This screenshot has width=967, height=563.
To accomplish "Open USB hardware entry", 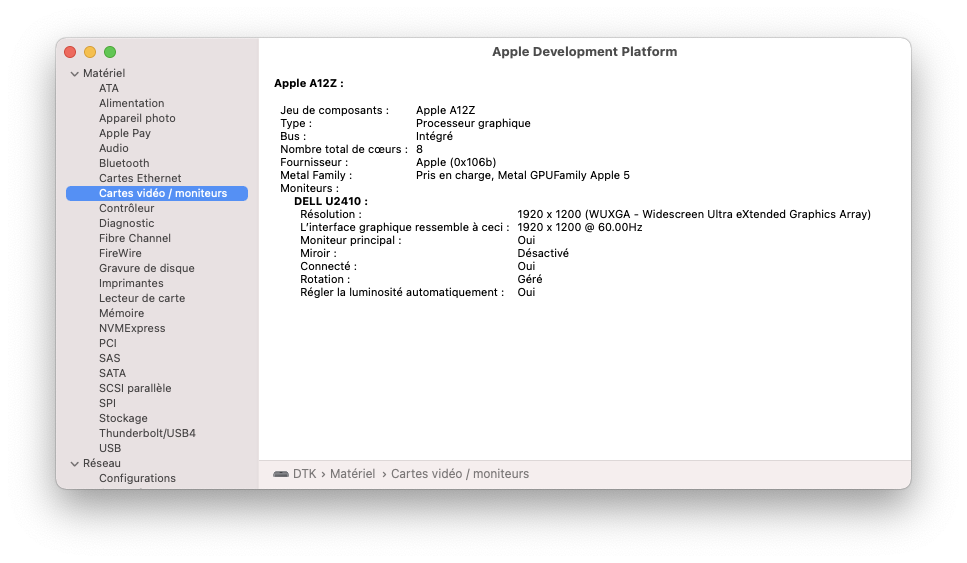I will tap(110, 448).
